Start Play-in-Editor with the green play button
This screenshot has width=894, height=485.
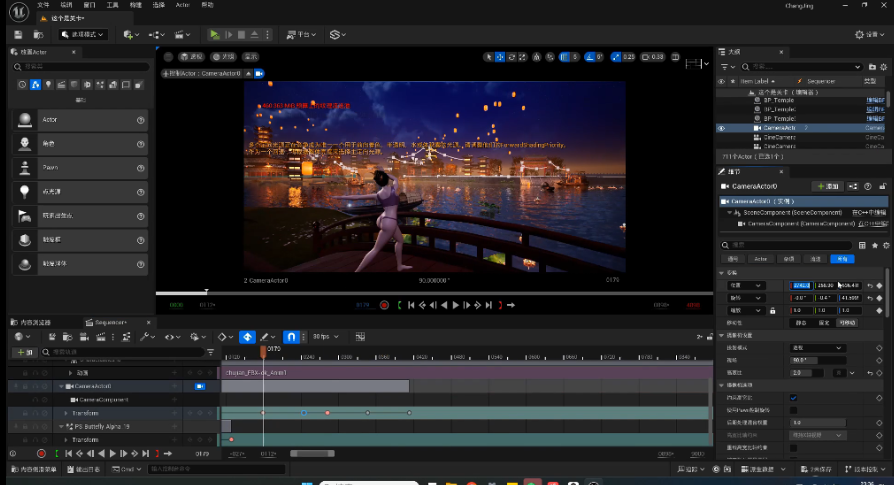pyautogui.click(x=214, y=35)
